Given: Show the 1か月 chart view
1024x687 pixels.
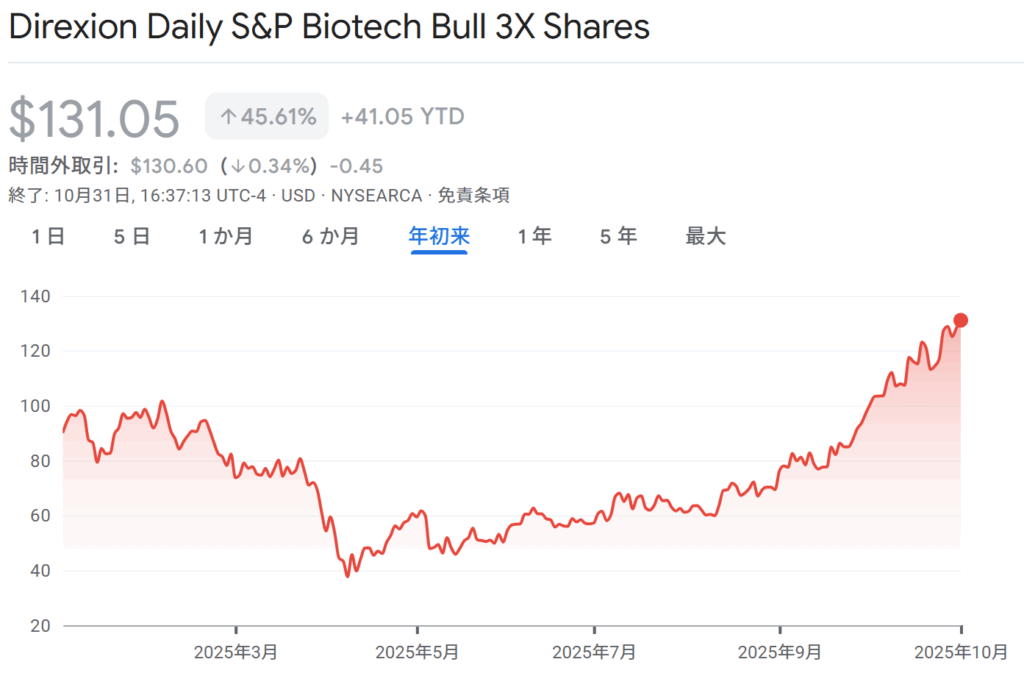Looking at the screenshot, I should click(x=225, y=237).
